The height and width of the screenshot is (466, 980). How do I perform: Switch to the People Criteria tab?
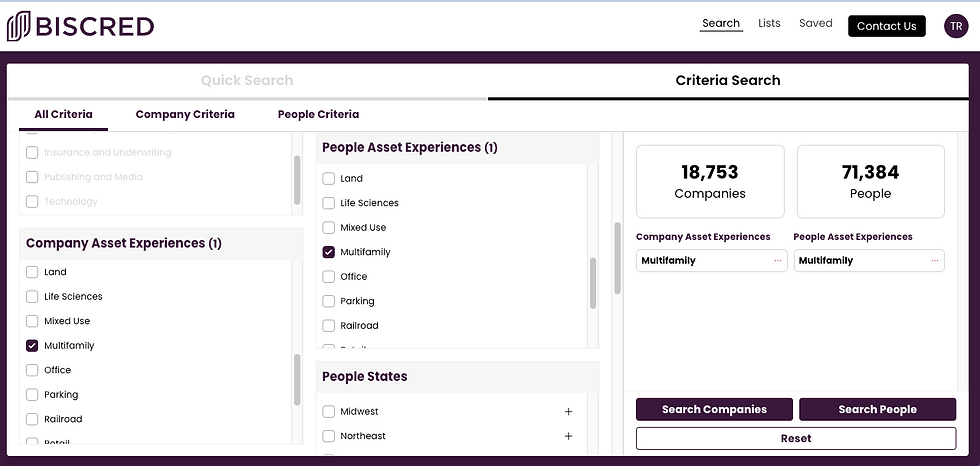(x=318, y=114)
